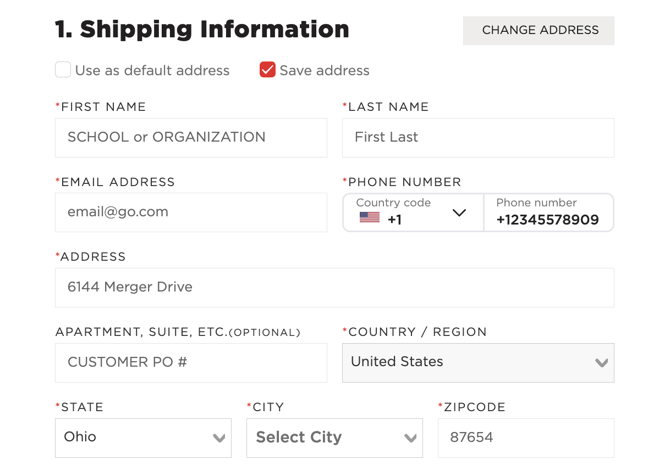
Task: Click the Address field with 6144 Merger Drive
Action: [x=335, y=288]
